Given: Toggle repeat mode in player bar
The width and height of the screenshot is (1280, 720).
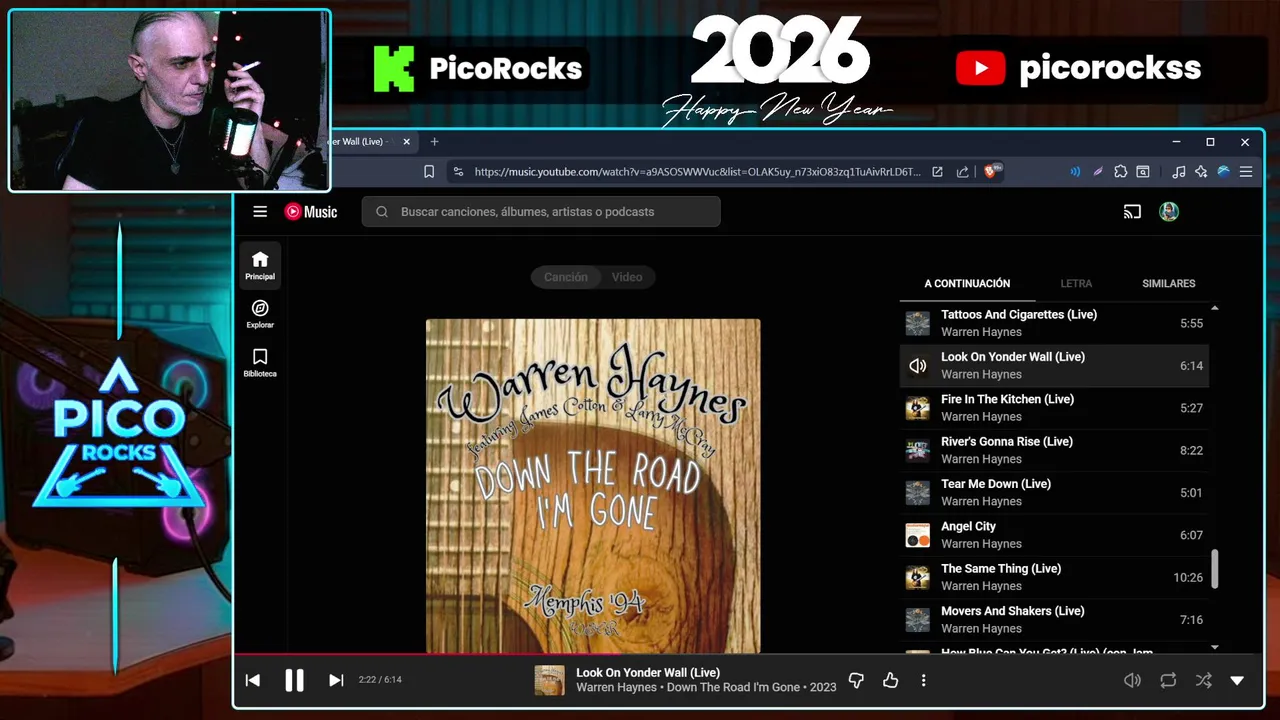Looking at the screenshot, I should point(1168,680).
